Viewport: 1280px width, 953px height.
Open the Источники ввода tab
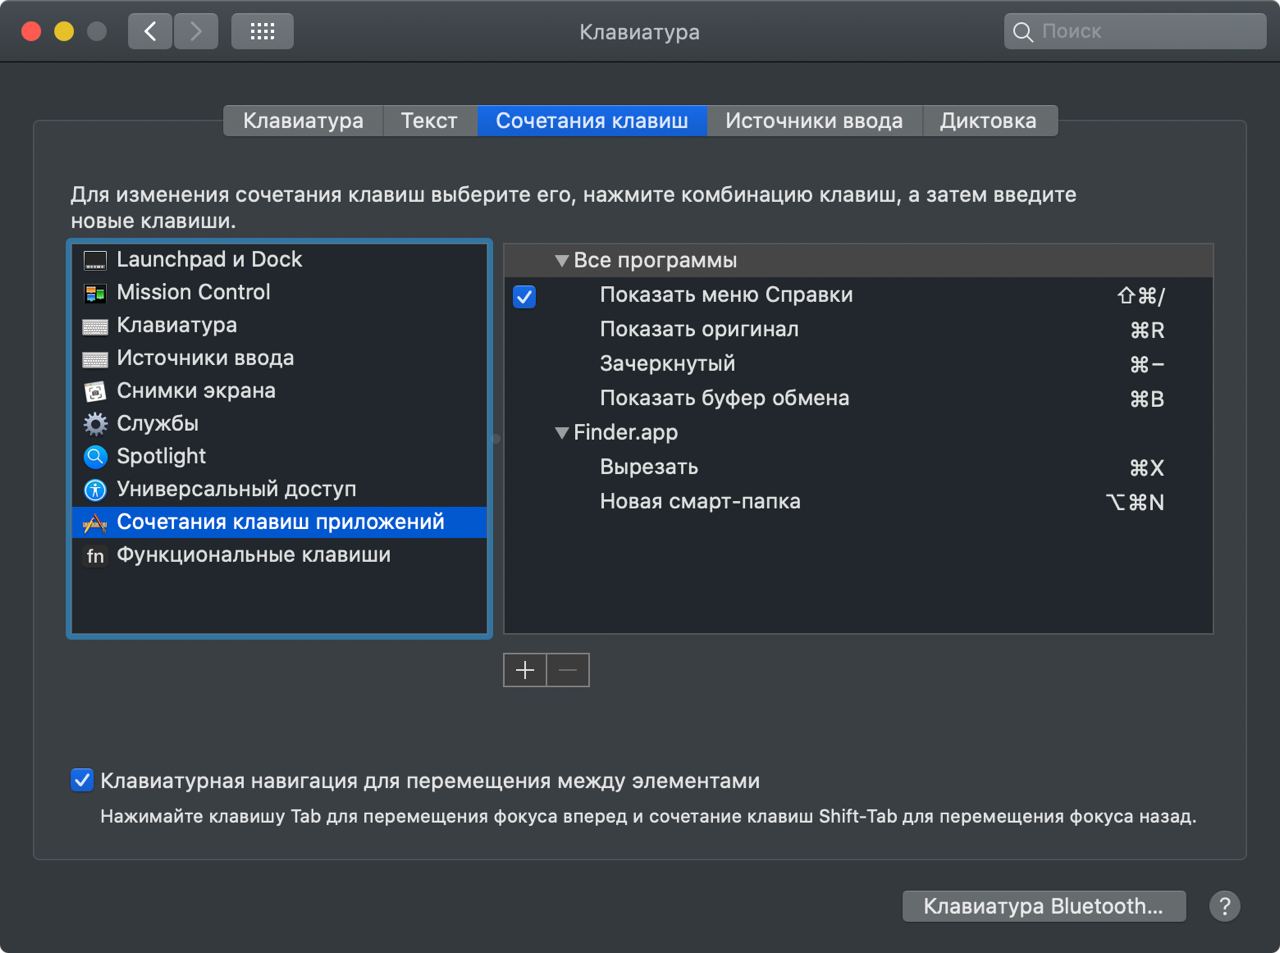(814, 121)
